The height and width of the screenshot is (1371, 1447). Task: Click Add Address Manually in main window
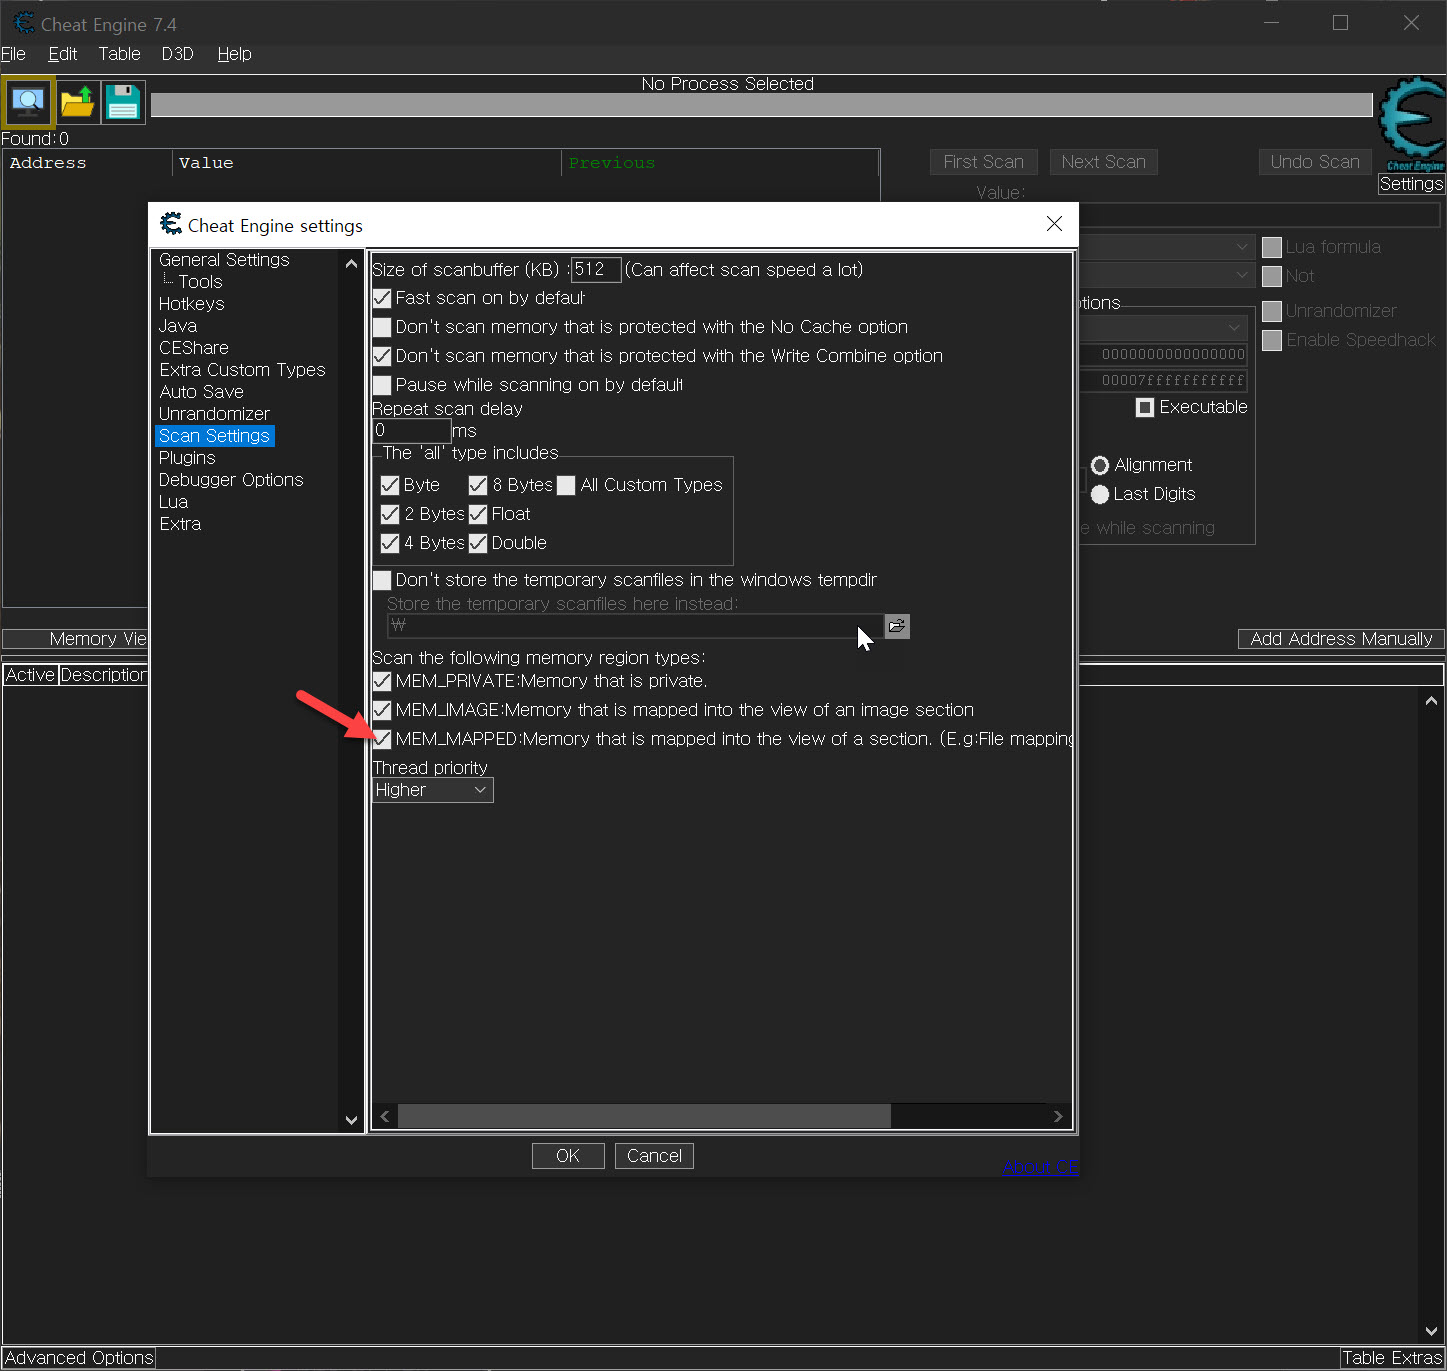pyautogui.click(x=1341, y=639)
